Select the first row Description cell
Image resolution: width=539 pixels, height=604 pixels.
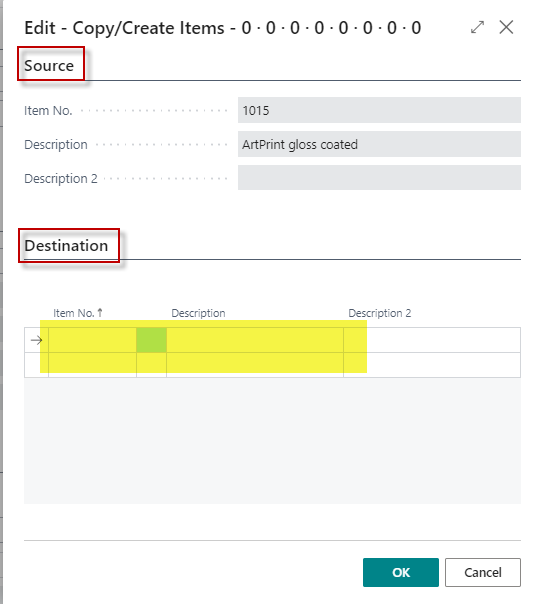pyautogui.click(x=255, y=340)
